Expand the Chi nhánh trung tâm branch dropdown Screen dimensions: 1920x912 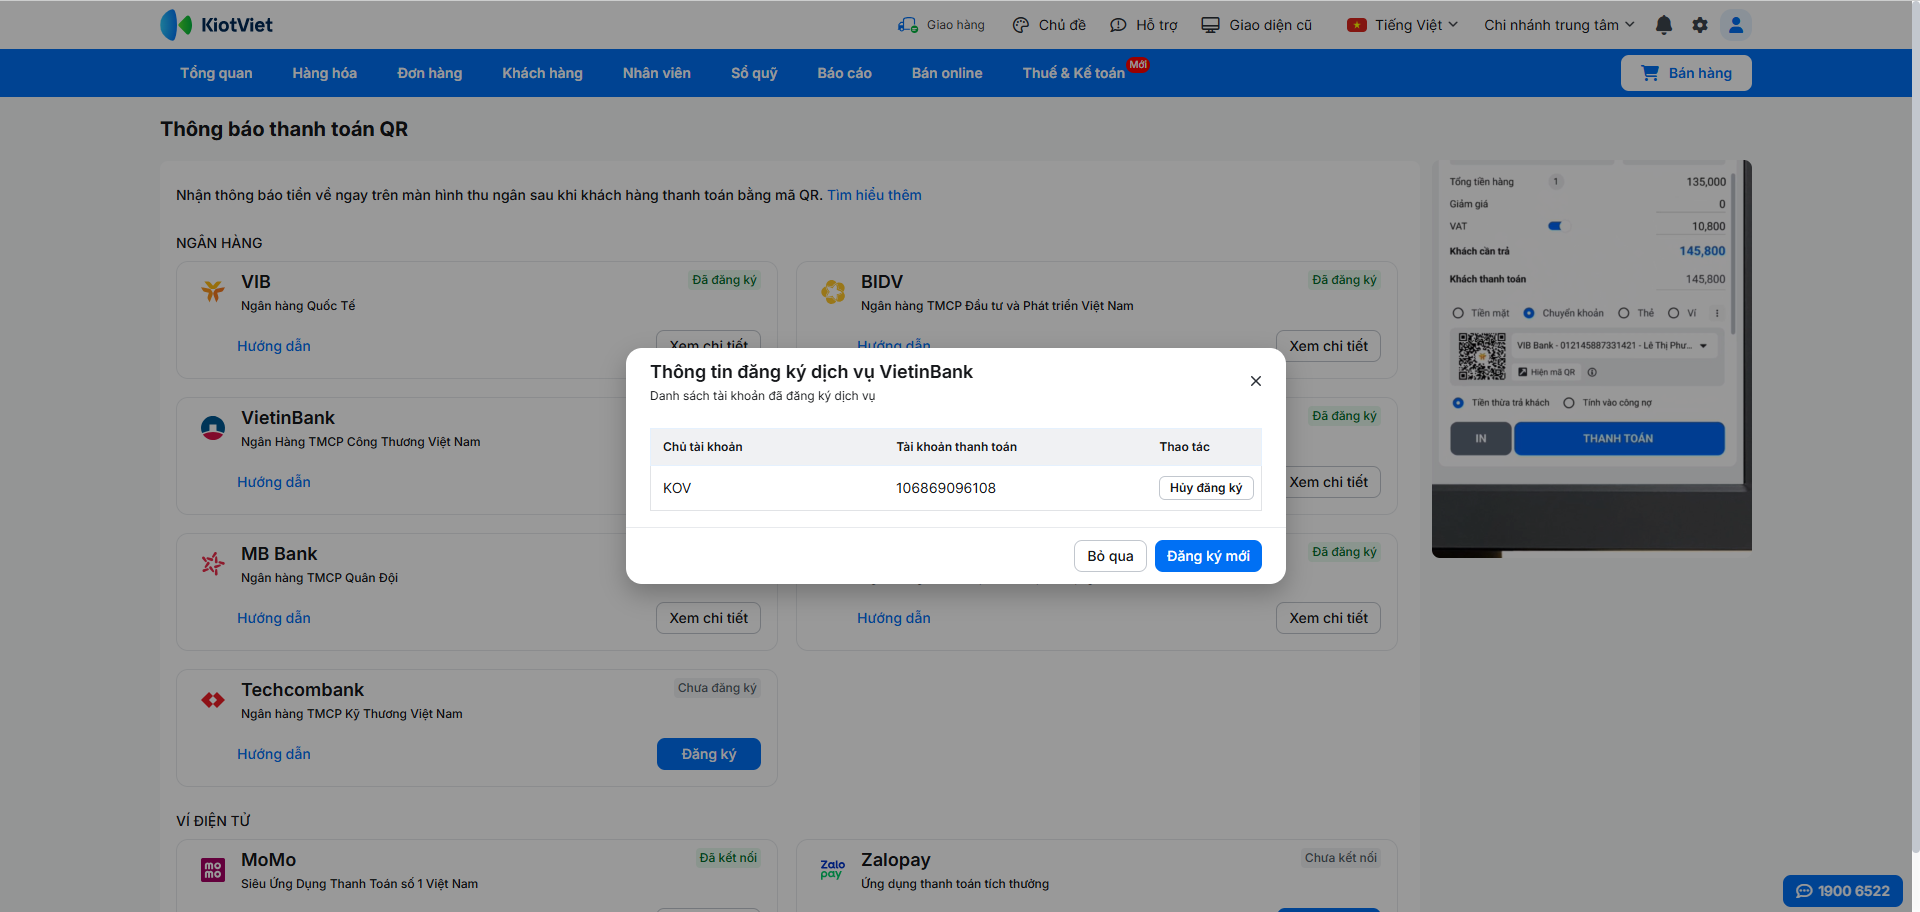pyautogui.click(x=1559, y=25)
